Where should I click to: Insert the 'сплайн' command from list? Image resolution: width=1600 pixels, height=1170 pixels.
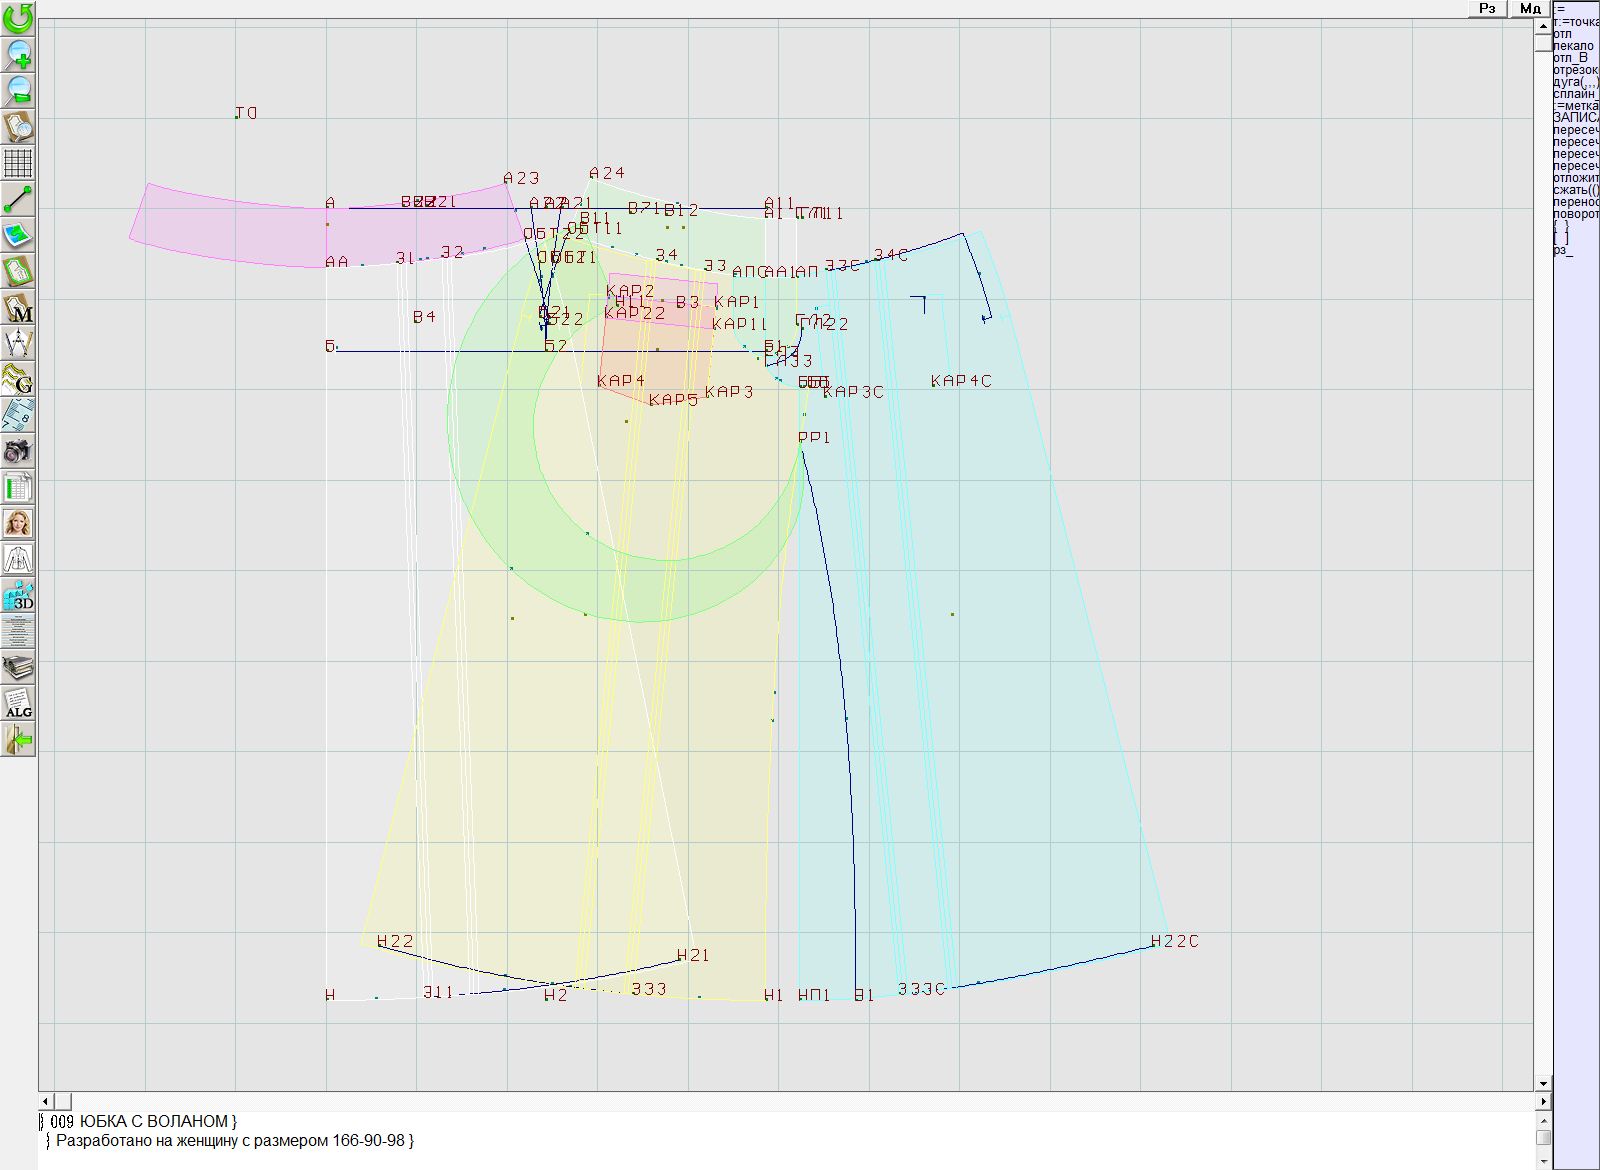pos(1575,94)
